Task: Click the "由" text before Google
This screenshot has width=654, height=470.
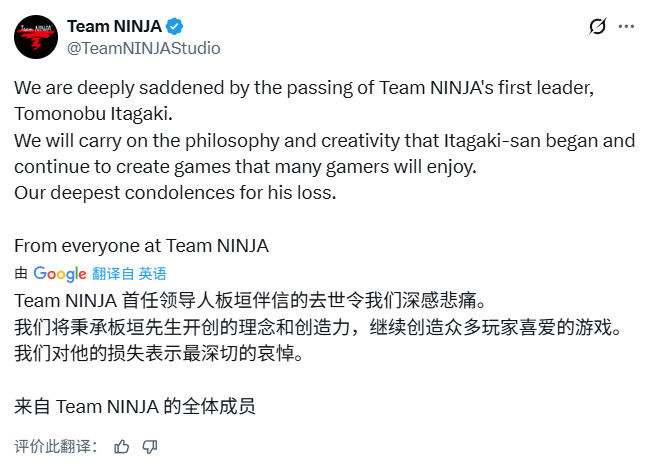Action: click(21, 273)
